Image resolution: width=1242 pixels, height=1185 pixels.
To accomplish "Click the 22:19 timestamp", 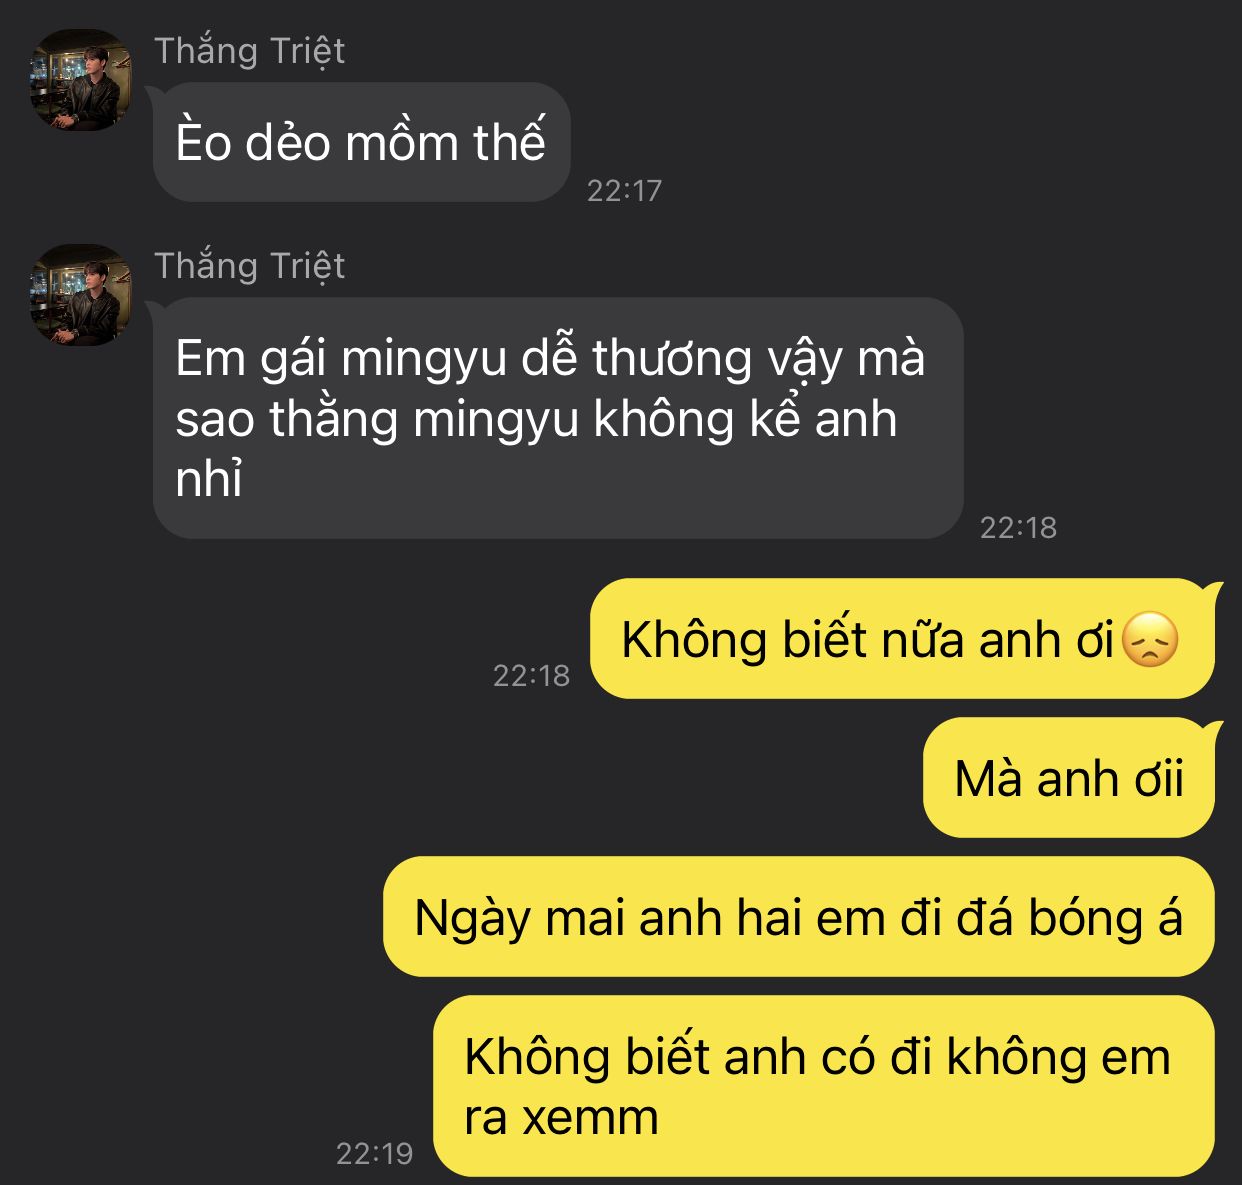I will [x=374, y=1153].
